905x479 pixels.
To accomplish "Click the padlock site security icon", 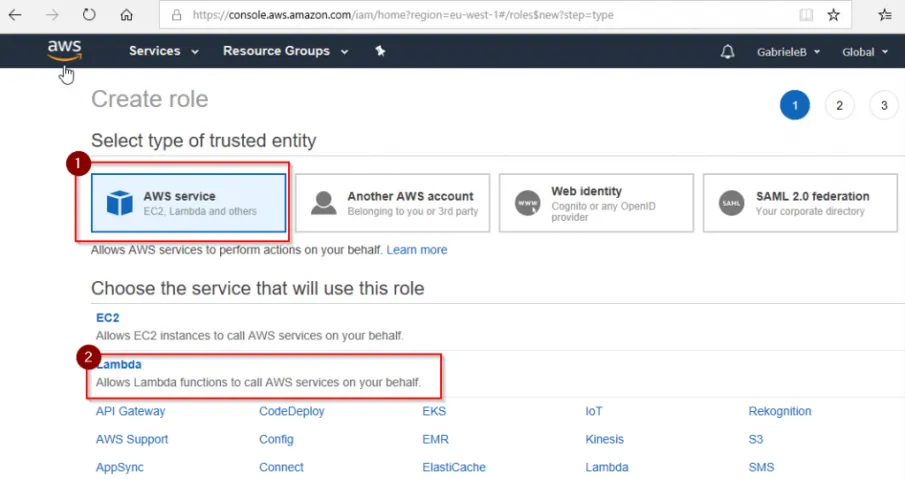I will [177, 15].
